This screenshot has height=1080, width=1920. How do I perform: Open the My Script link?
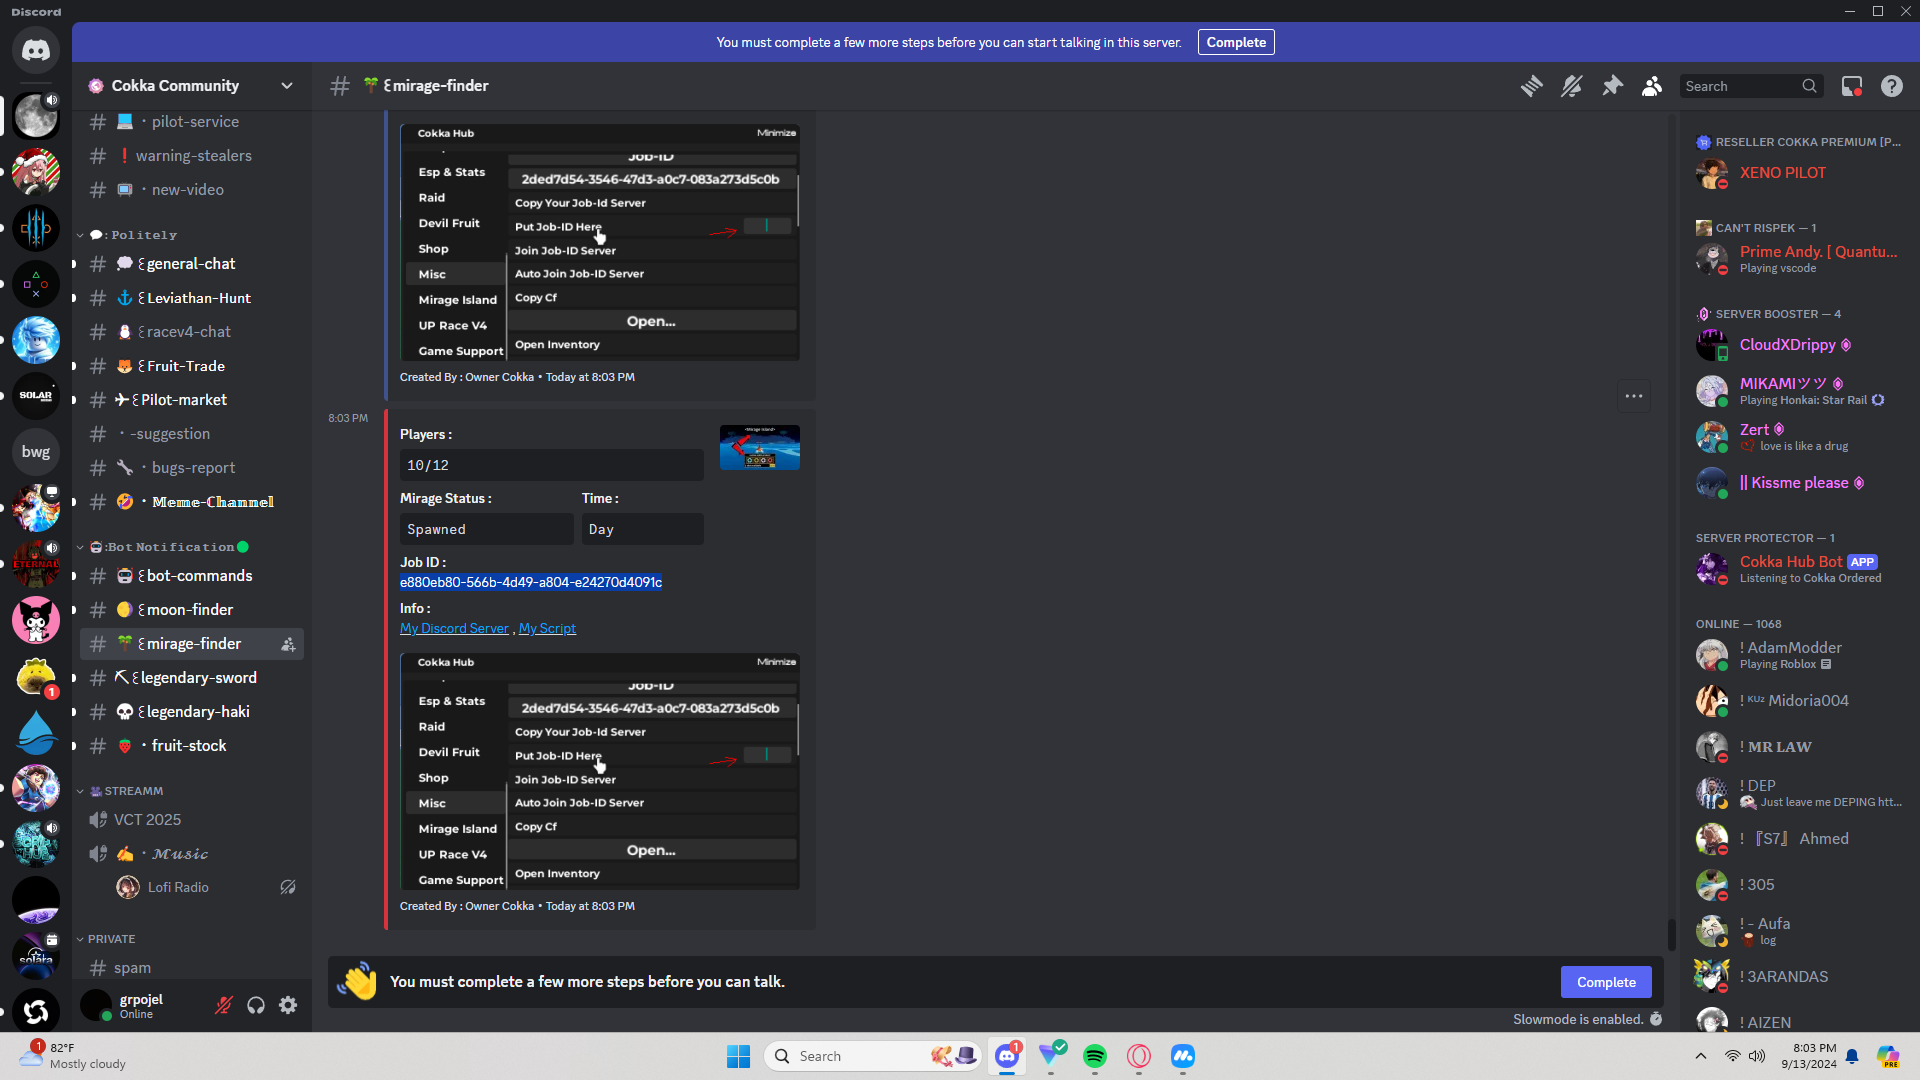point(547,628)
